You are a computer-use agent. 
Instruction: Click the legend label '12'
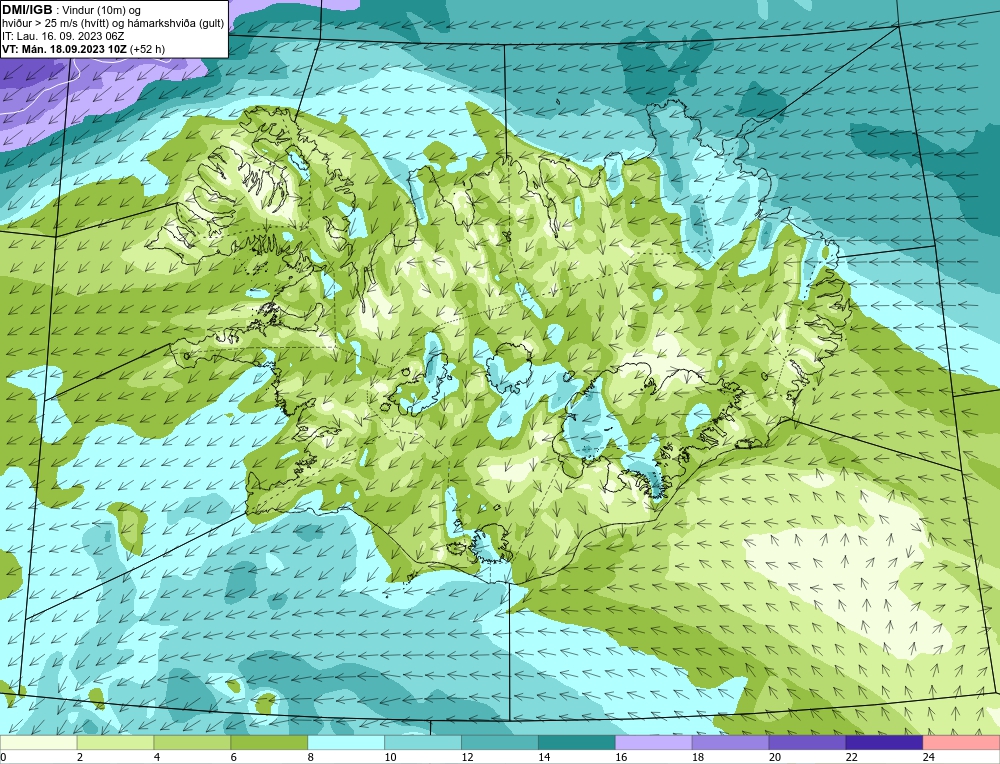click(x=467, y=757)
